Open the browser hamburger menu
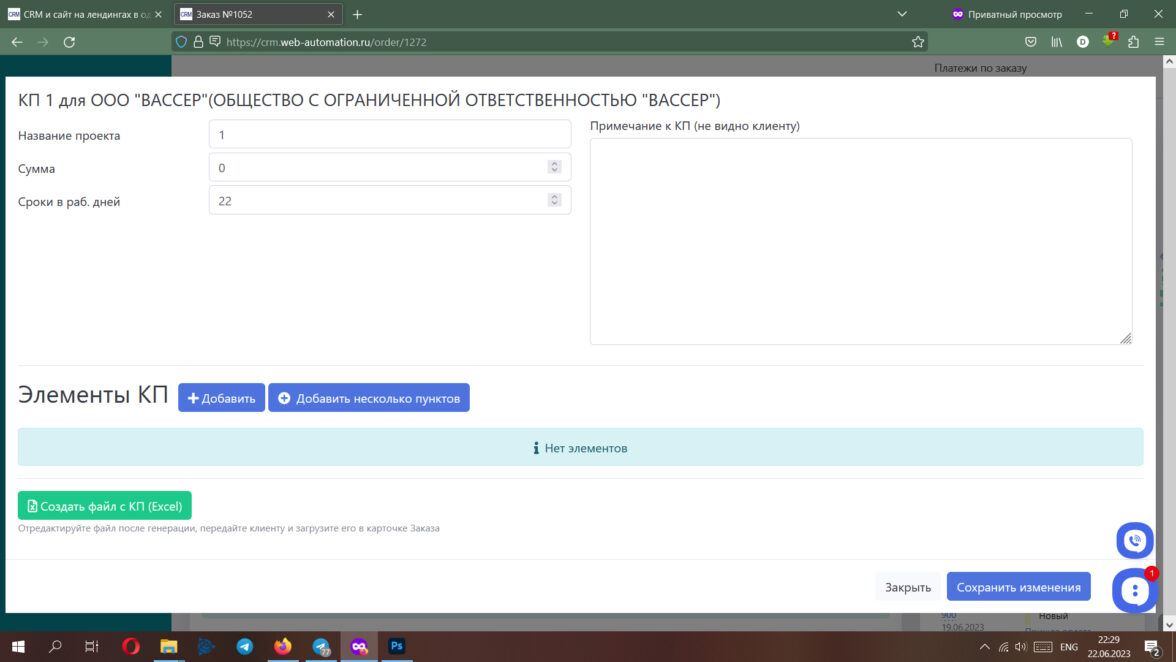The height and width of the screenshot is (662, 1176). (x=1159, y=42)
